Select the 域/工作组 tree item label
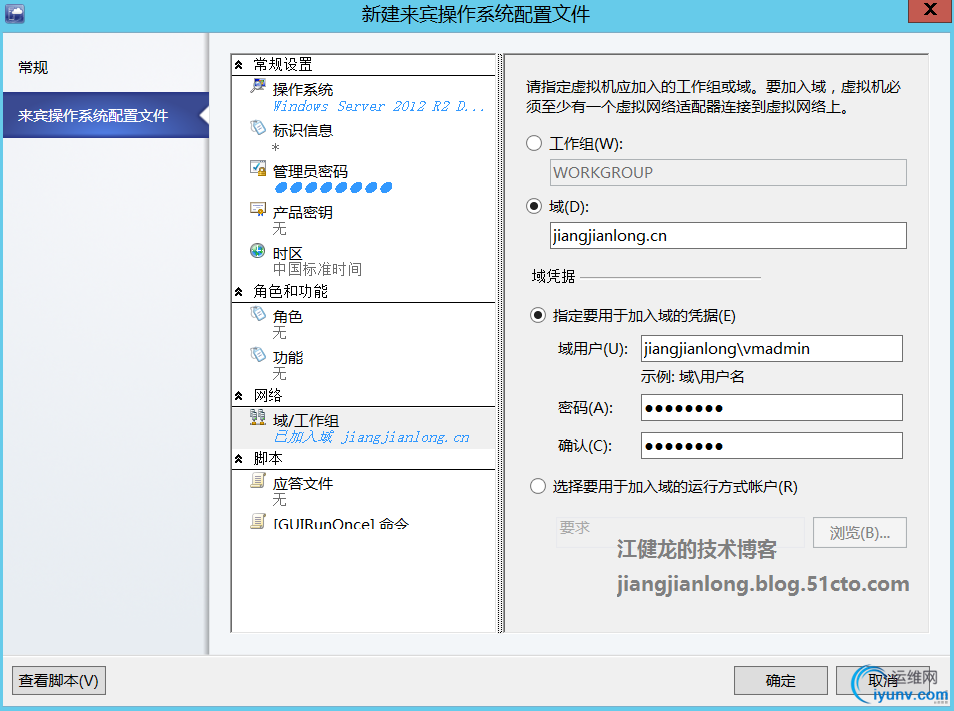This screenshot has height=711, width=954. pos(306,420)
